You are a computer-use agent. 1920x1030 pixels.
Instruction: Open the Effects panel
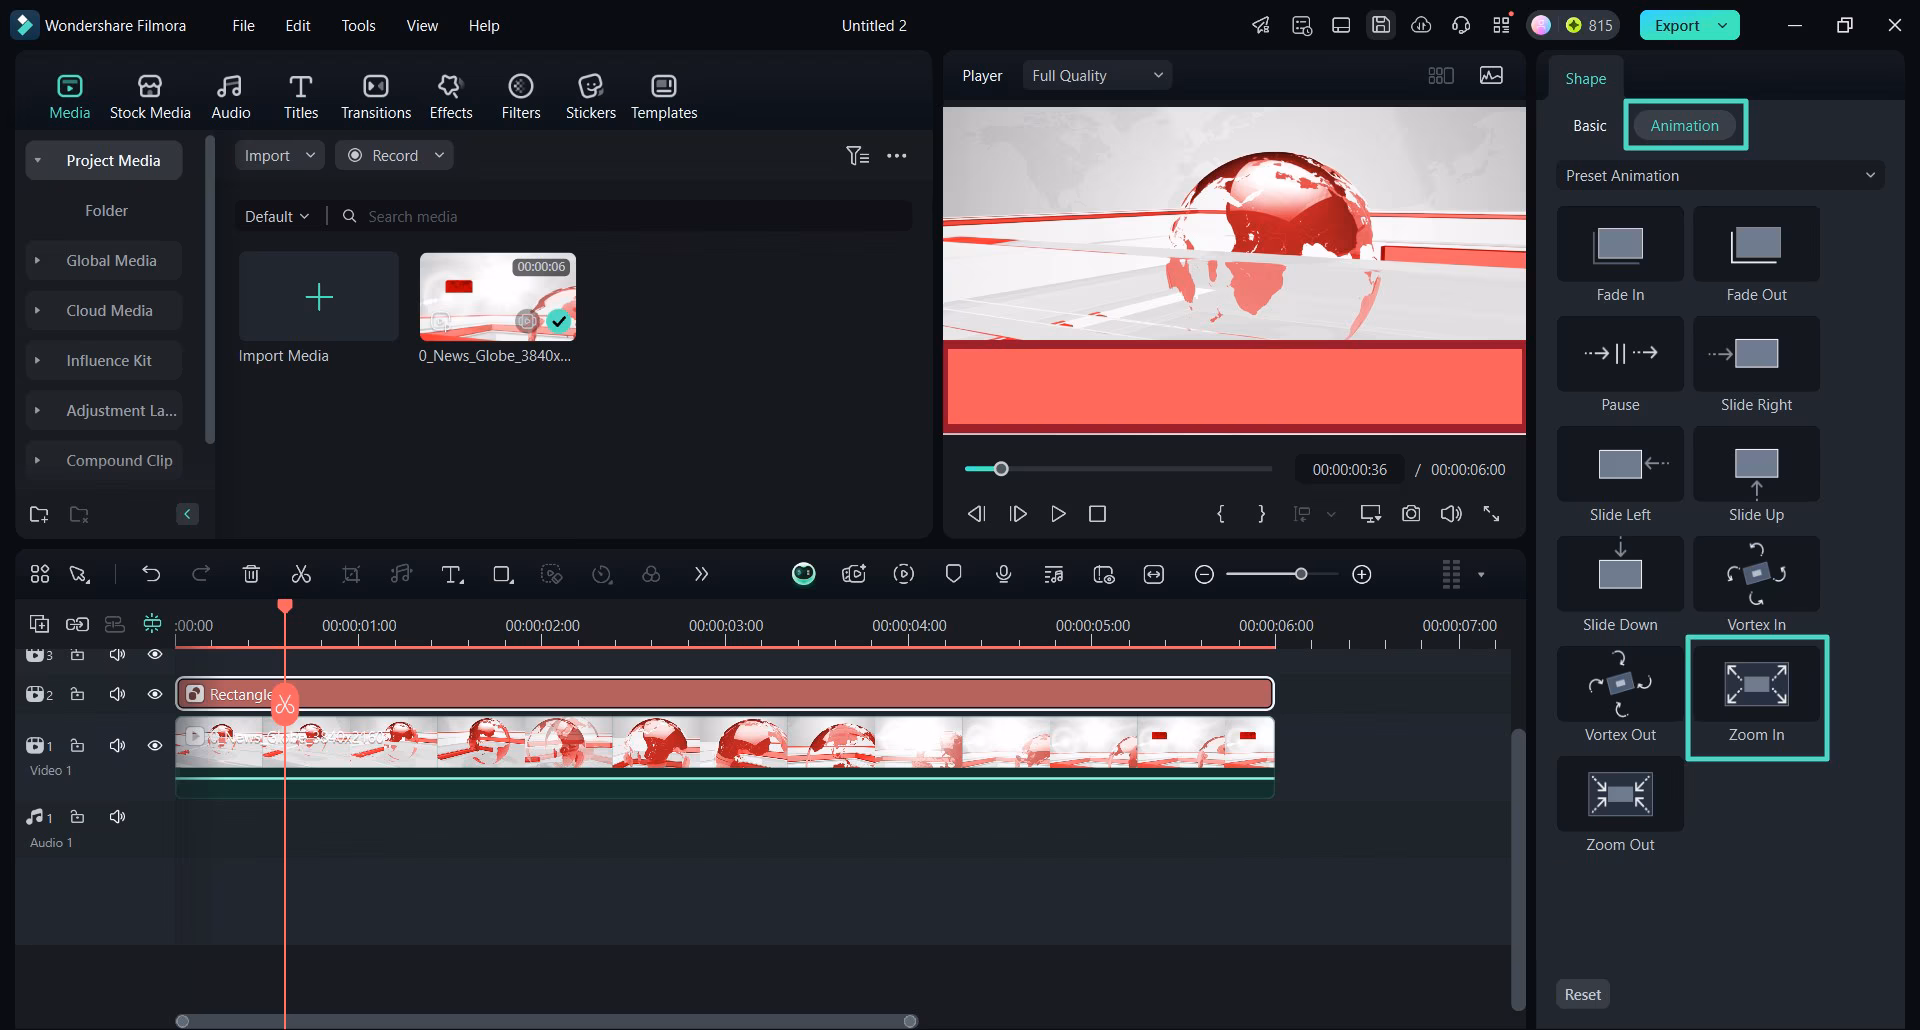pos(450,97)
